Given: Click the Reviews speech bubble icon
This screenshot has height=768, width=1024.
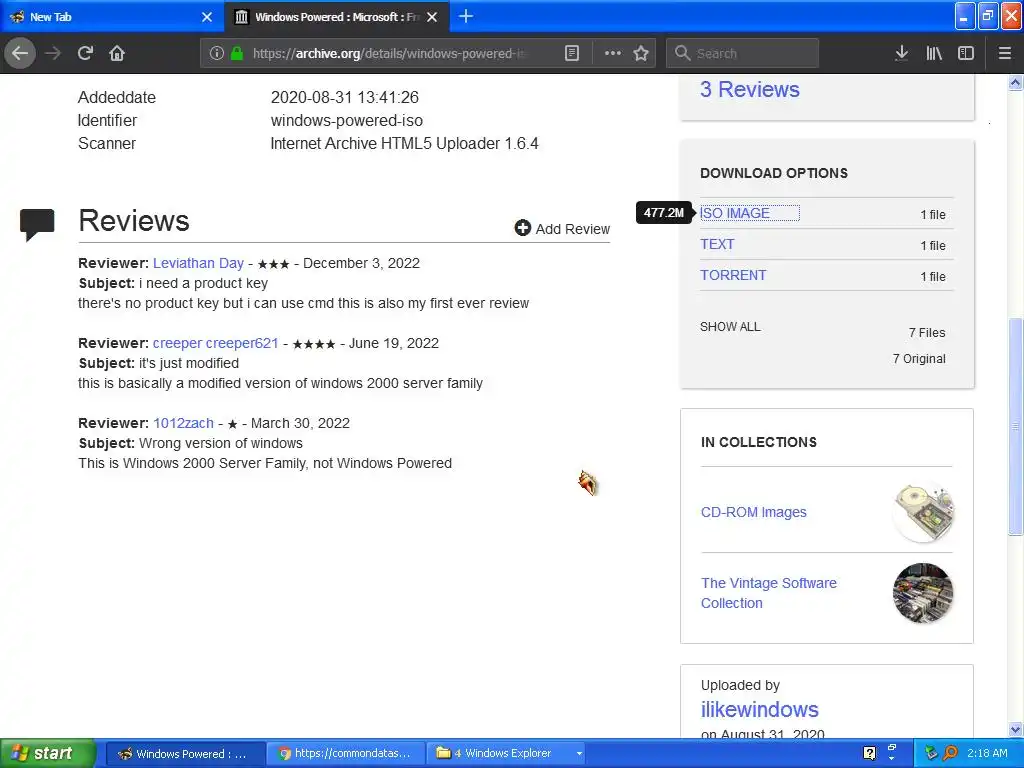Looking at the screenshot, I should [37, 225].
